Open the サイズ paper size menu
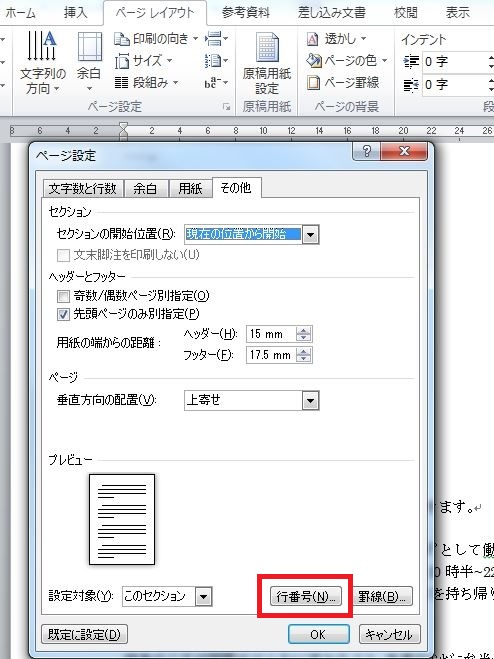The width and height of the screenshot is (494, 659). coord(143,61)
